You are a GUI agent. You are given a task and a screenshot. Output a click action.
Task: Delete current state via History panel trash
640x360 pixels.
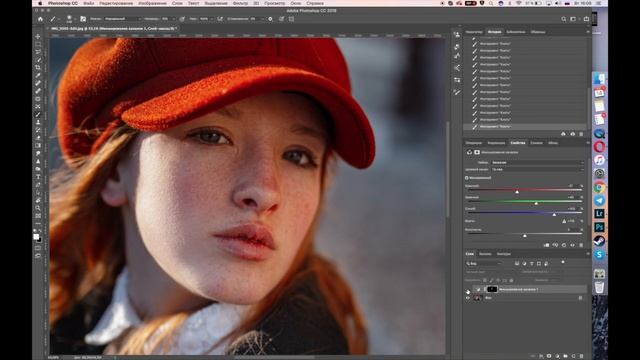[581, 134]
